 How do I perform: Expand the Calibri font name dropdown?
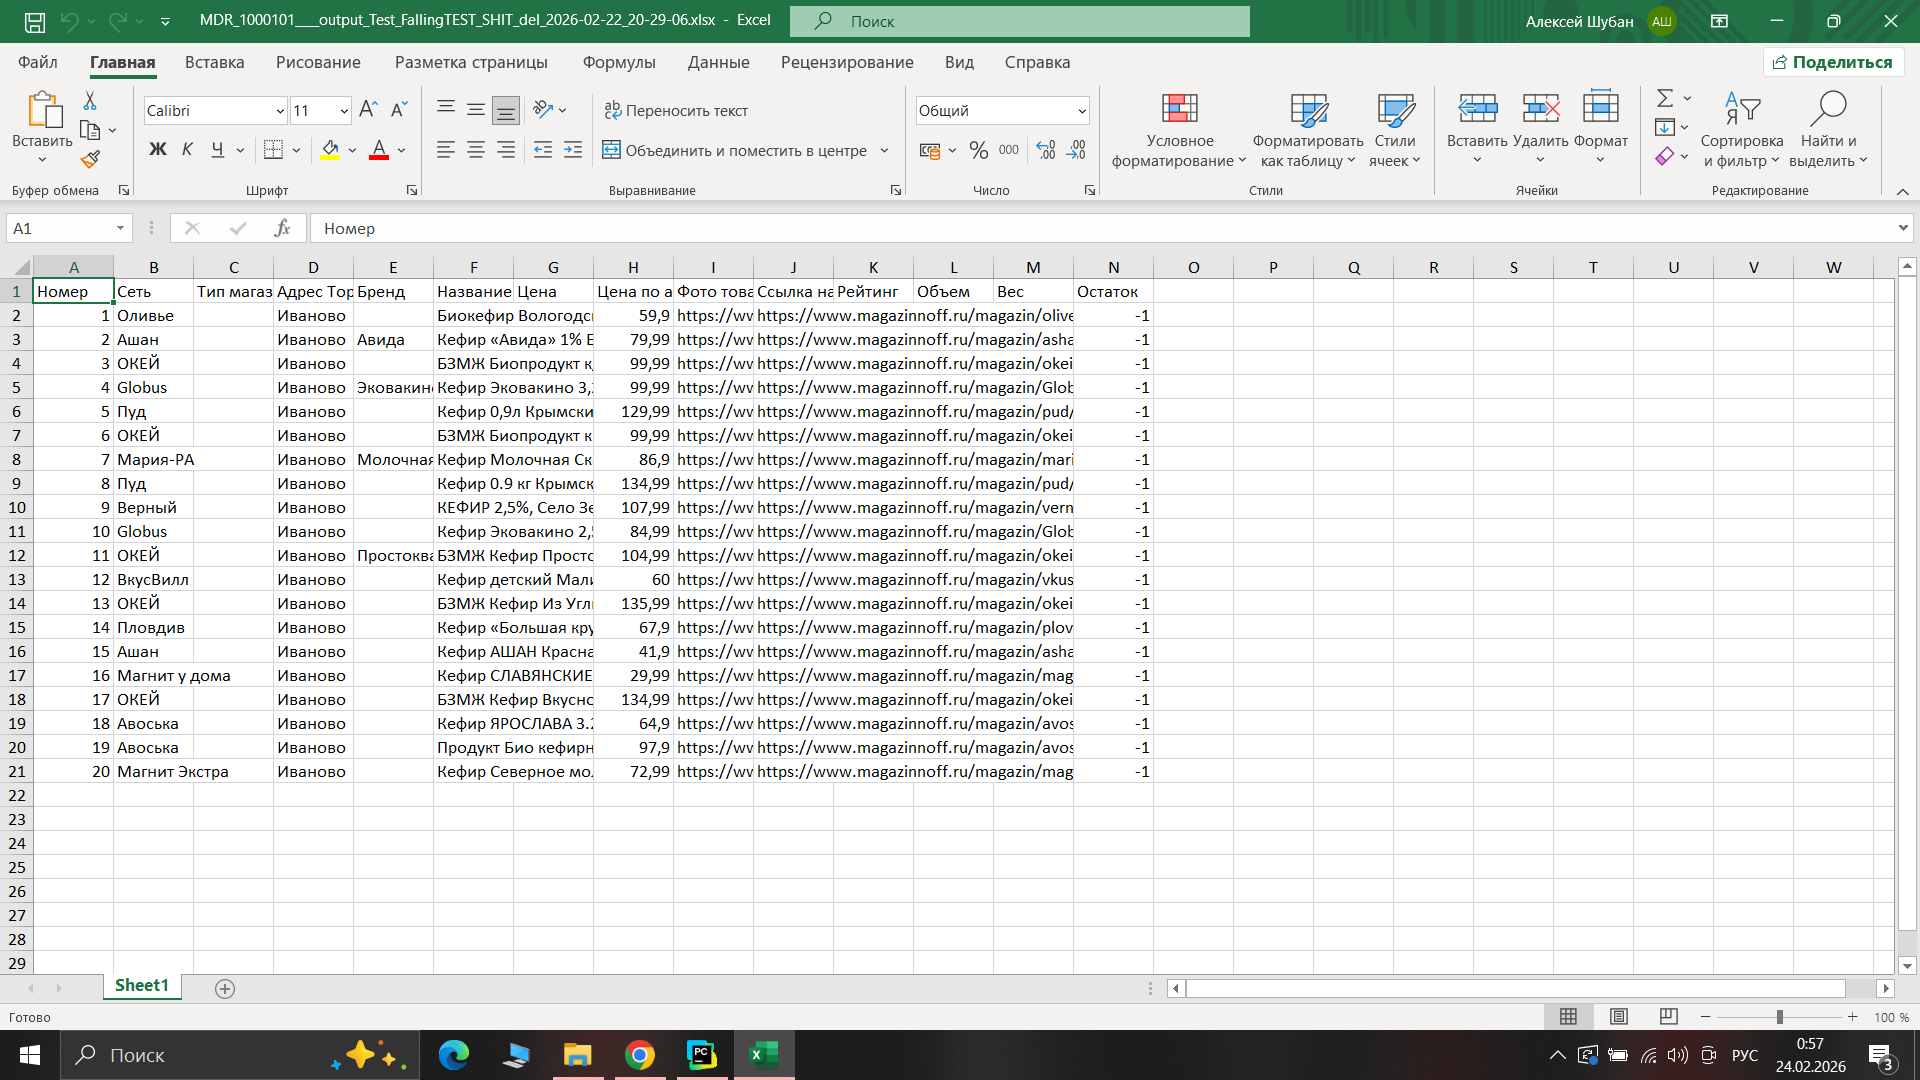280,111
